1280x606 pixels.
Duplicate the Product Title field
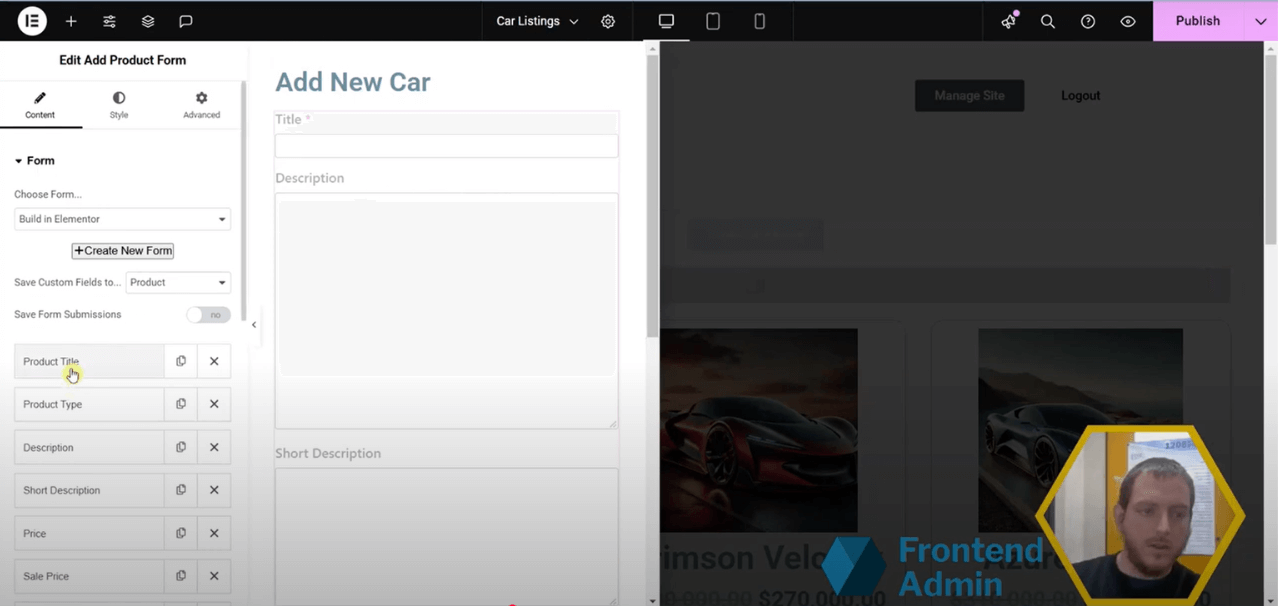click(181, 361)
